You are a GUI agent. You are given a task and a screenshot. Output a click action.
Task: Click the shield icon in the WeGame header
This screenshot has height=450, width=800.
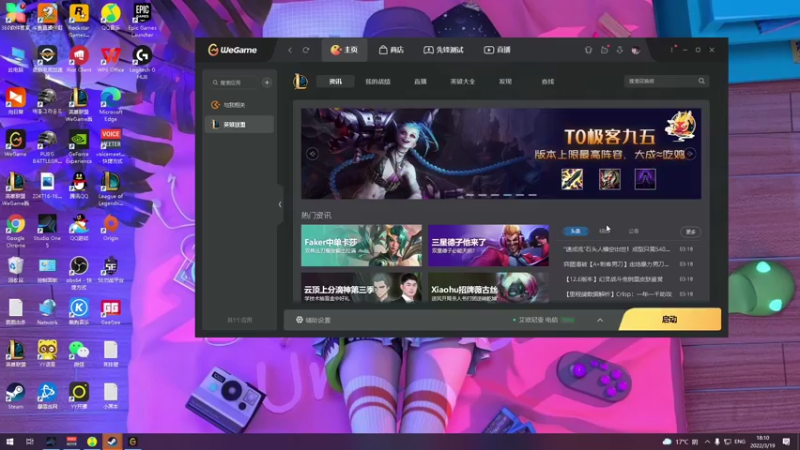588,50
